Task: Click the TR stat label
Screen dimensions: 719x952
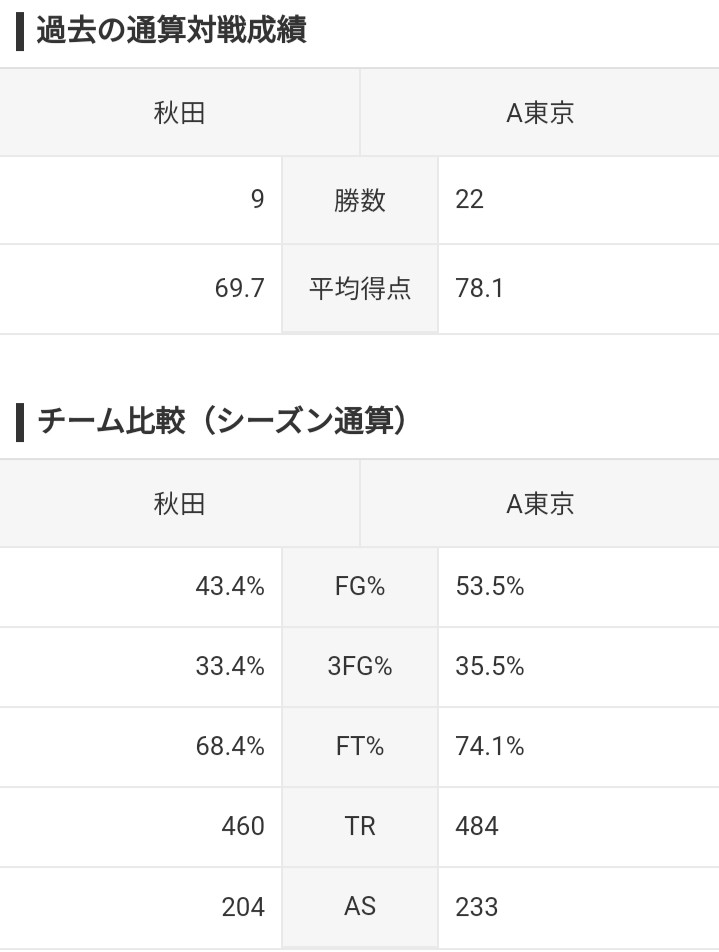Action: tap(360, 826)
